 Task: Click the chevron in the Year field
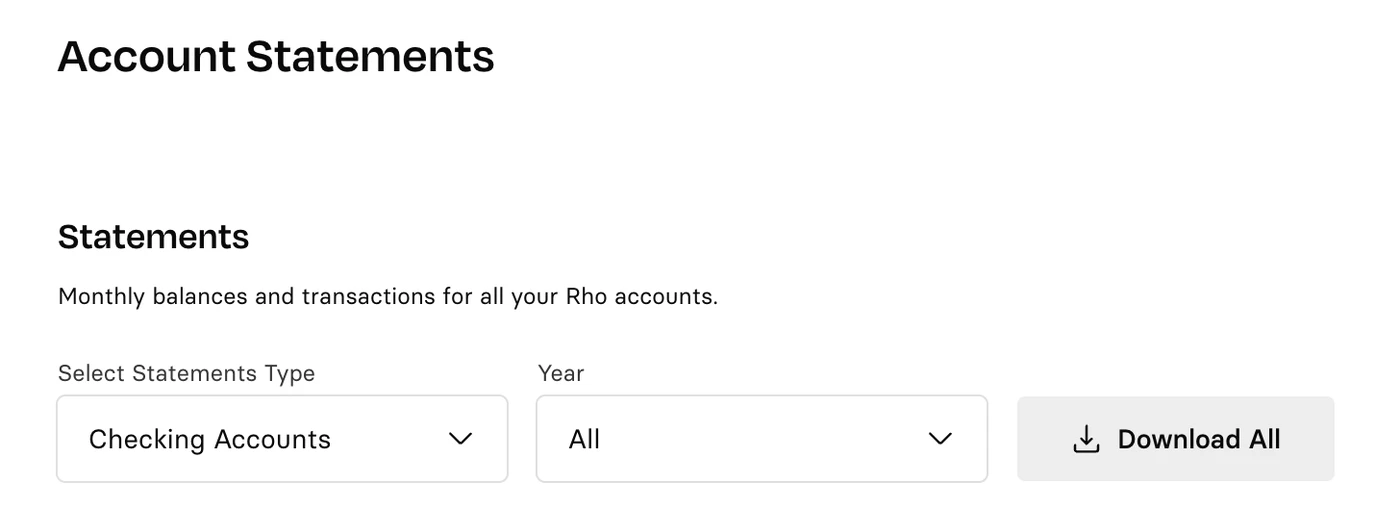pos(940,439)
